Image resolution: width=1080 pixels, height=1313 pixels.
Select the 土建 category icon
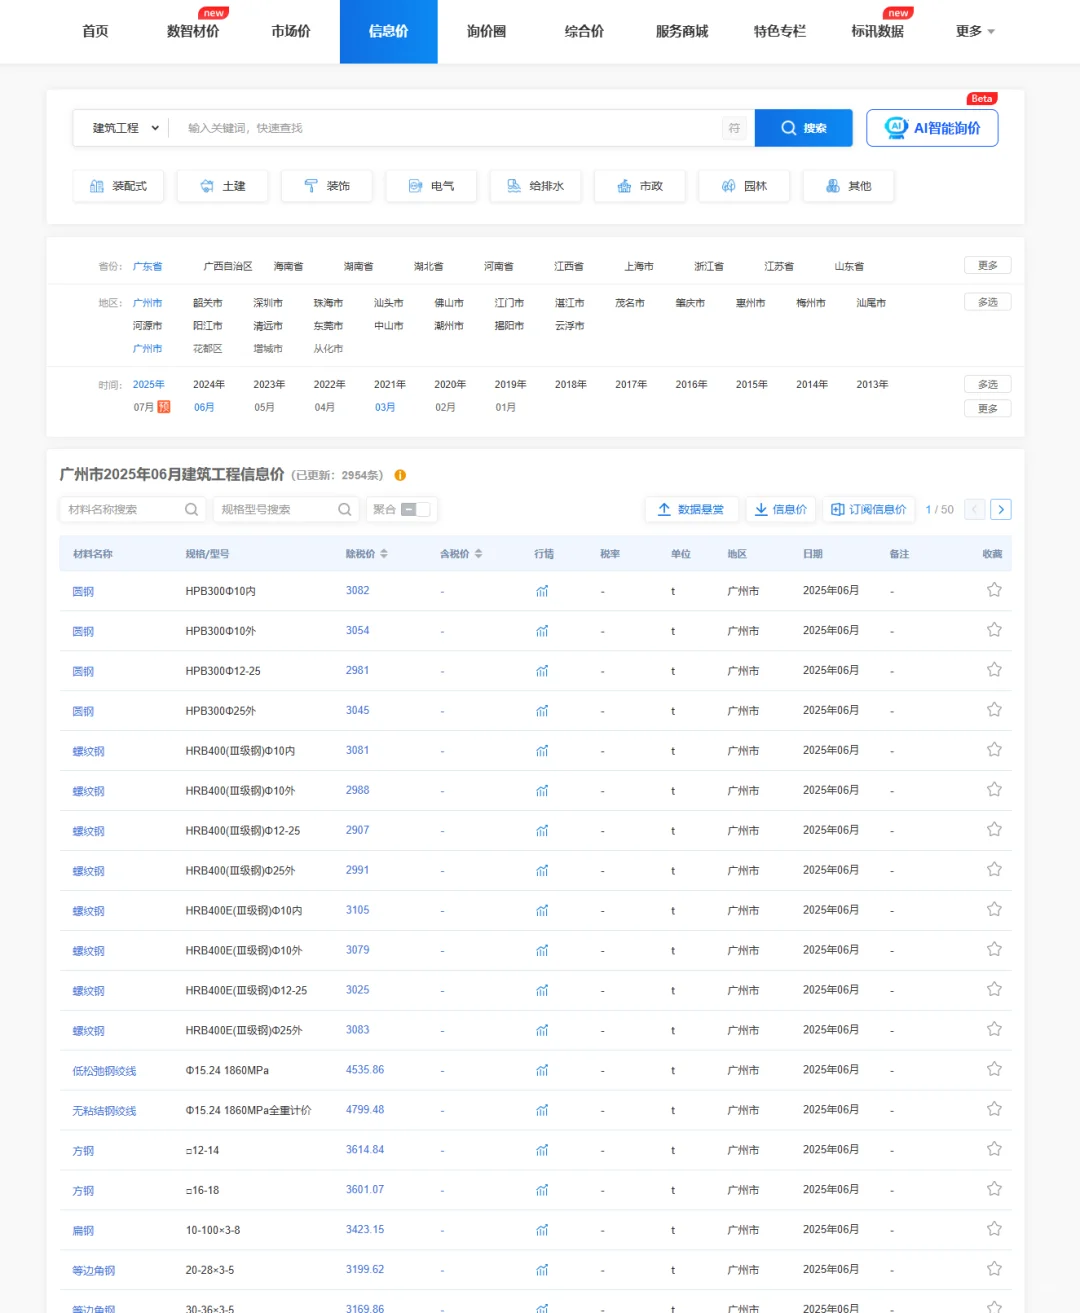pos(207,185)
